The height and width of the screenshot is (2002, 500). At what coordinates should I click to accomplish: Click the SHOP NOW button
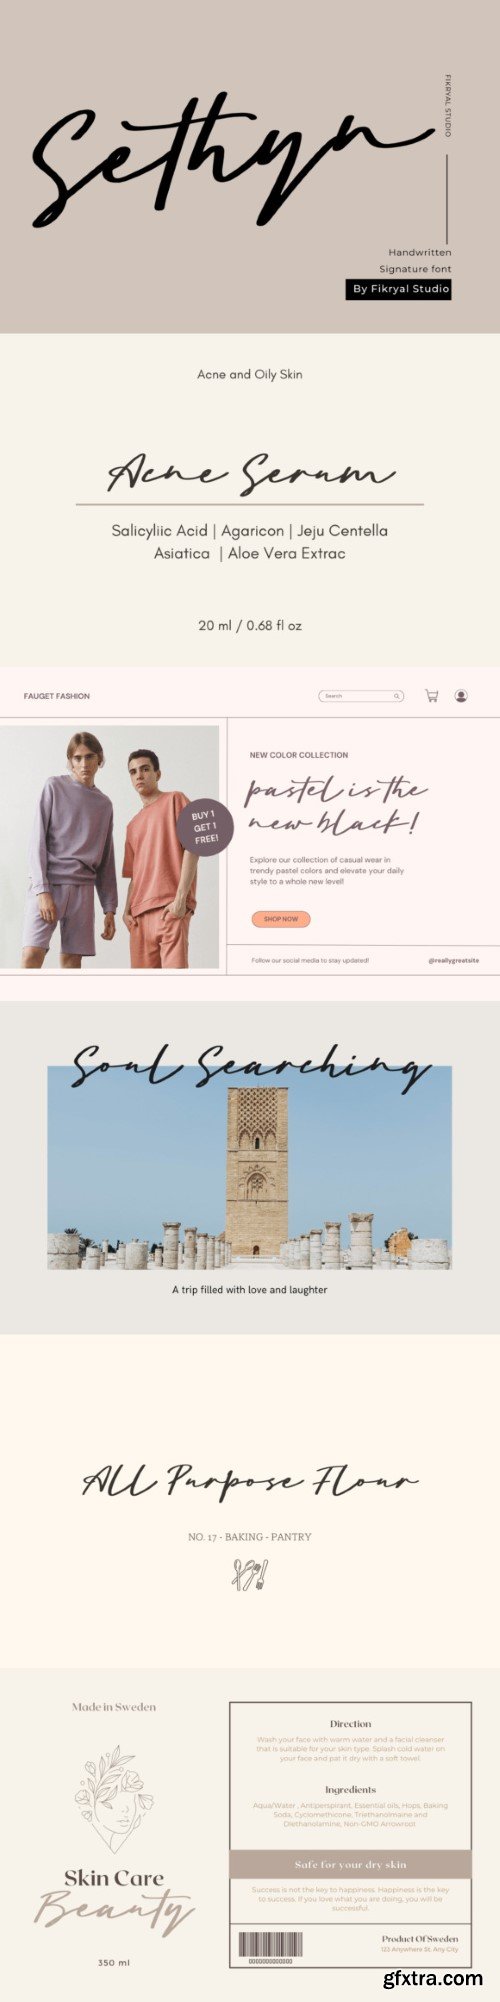click(x=281, y=919)
